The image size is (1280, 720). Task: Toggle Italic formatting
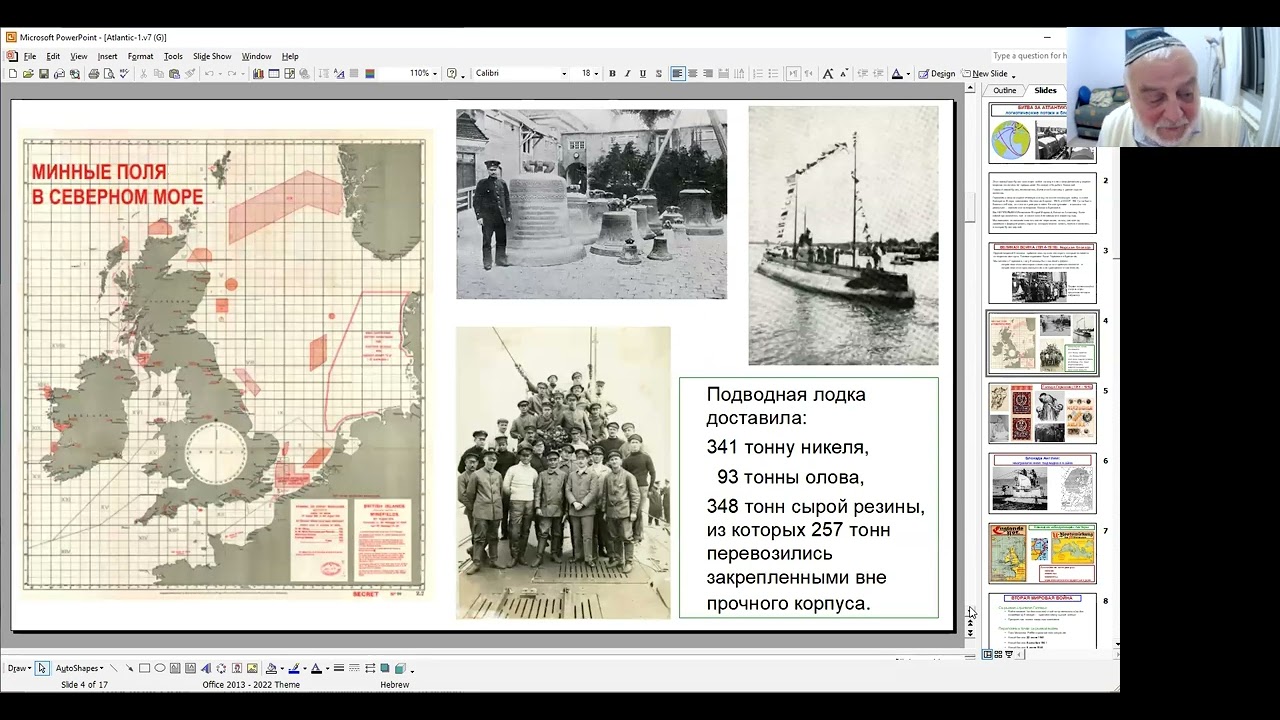tap(627, 73)
